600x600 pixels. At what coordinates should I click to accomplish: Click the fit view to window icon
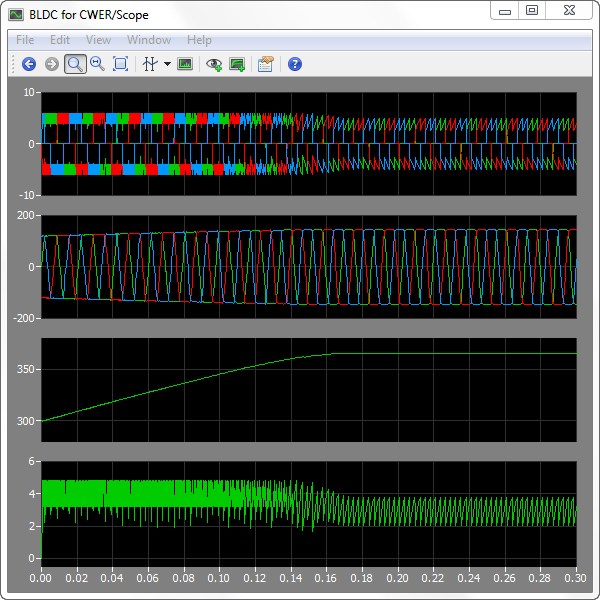(120, 64)
